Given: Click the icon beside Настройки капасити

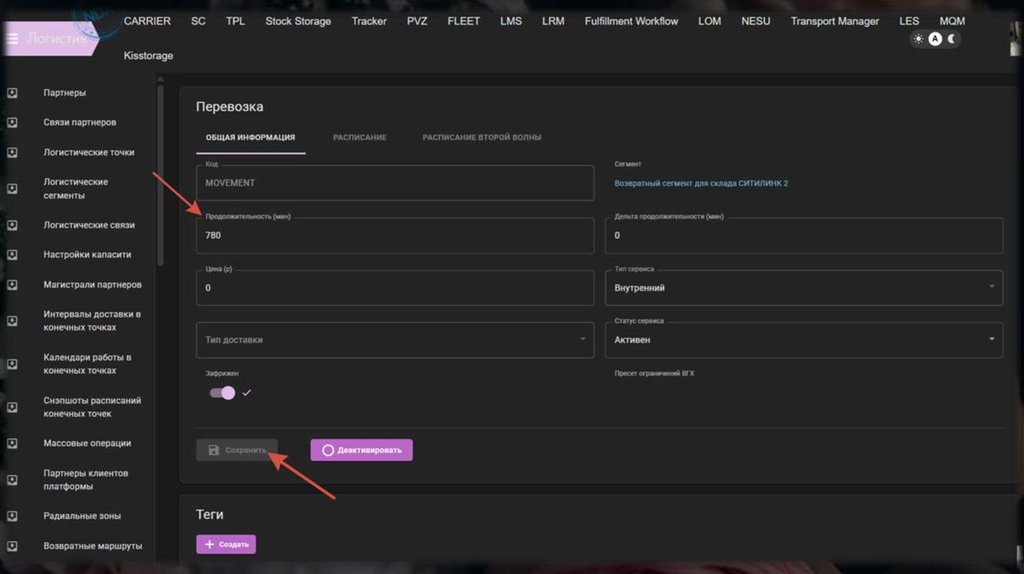Looking at the screenshot, I should [13, 254].
